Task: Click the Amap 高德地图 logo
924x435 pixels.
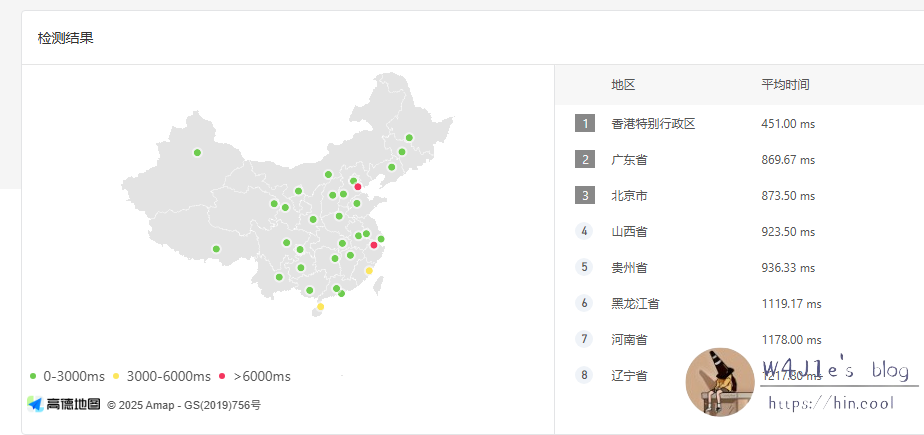Action: (64, 404)
